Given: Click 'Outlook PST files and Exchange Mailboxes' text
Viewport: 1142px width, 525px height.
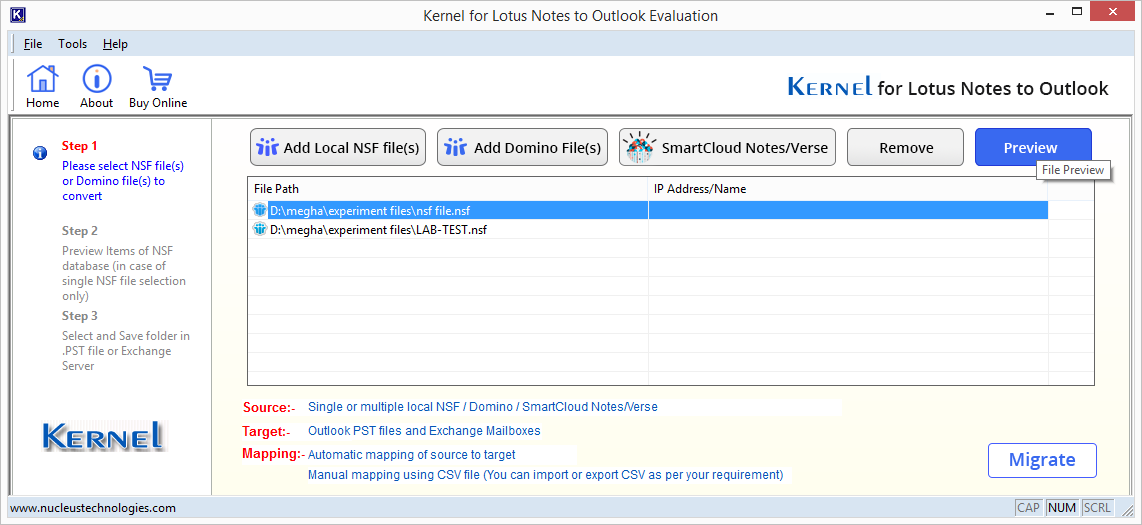Looking at the screenshot, I should pos(424,431).
